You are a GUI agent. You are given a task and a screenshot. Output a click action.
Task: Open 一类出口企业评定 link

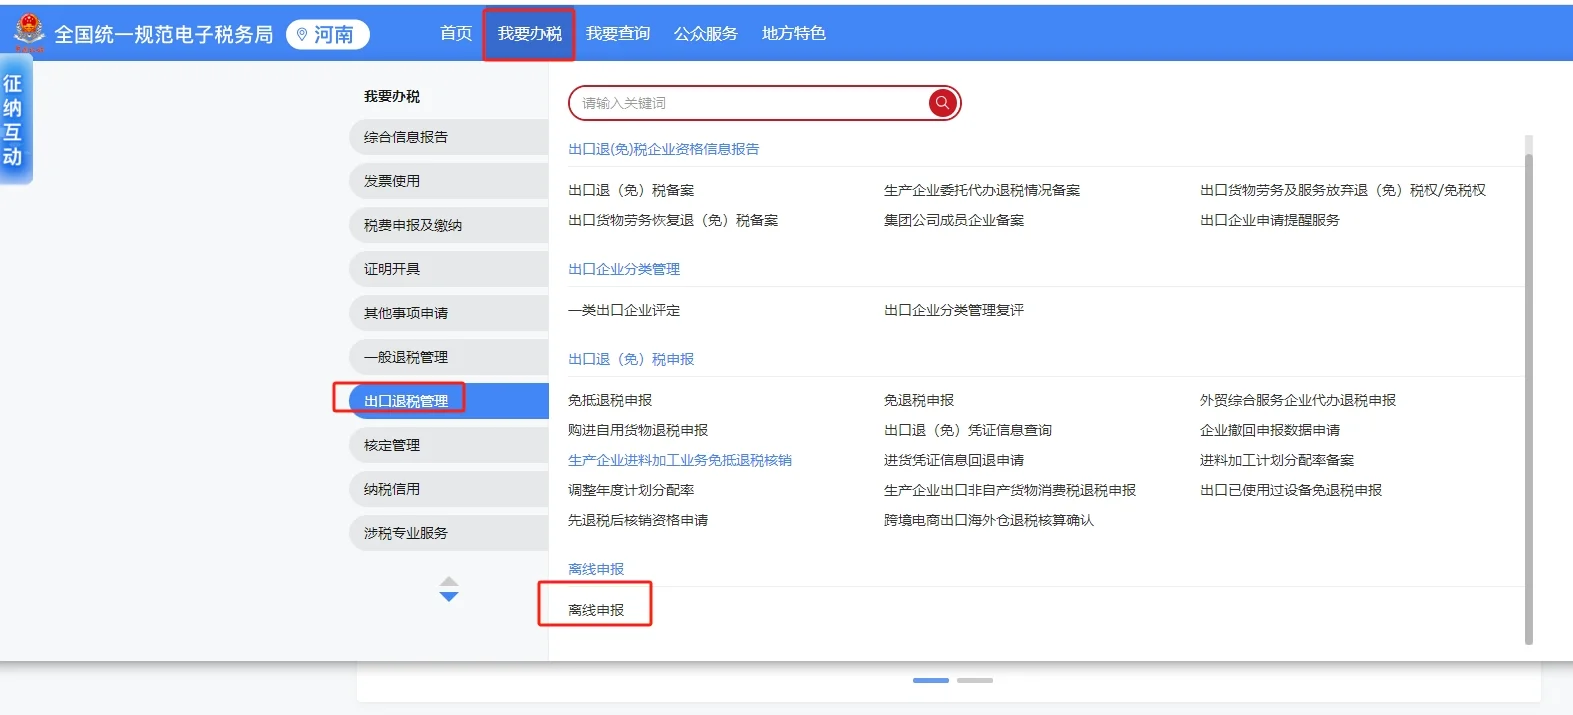(x=624, y=310)
